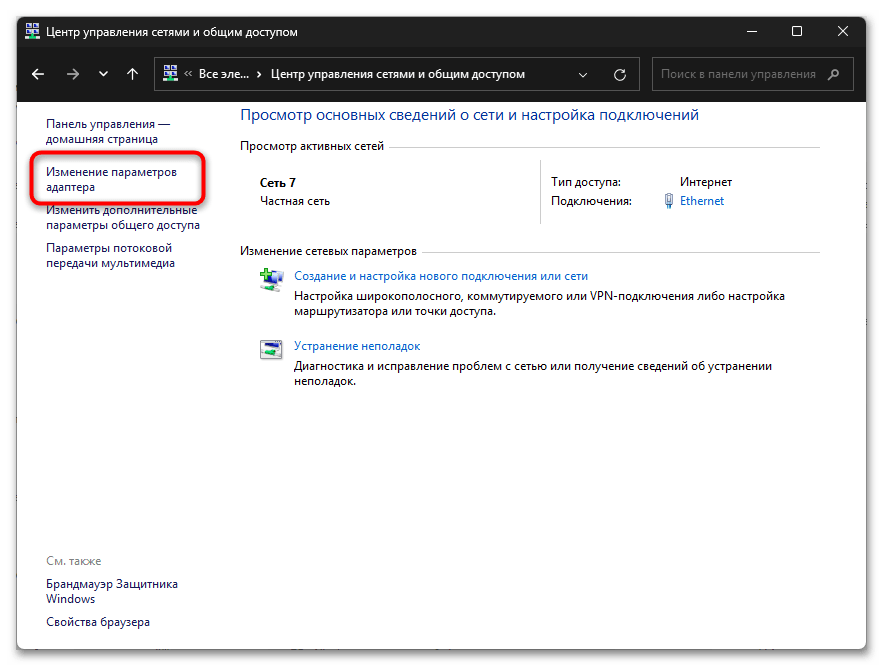Focus the control panel search field
Screen dimensions: 883x666
[x=752, y=74]
